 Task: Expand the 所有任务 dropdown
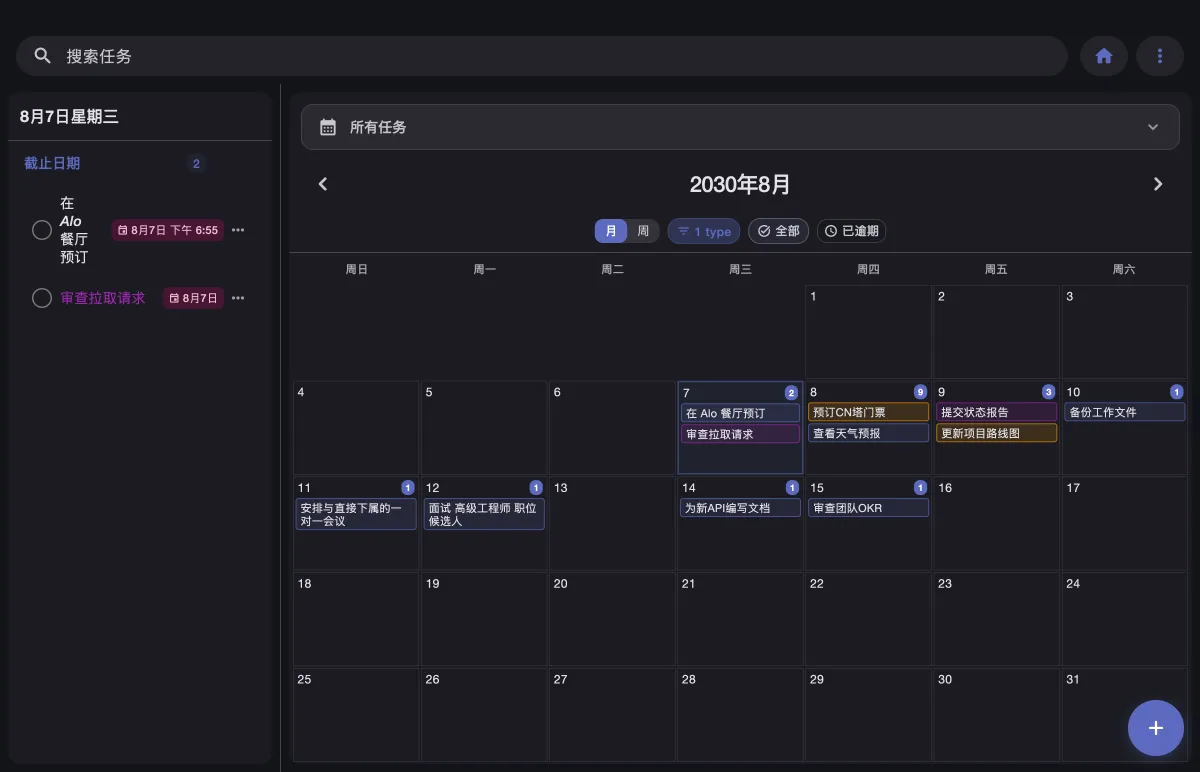coord(740,127)
